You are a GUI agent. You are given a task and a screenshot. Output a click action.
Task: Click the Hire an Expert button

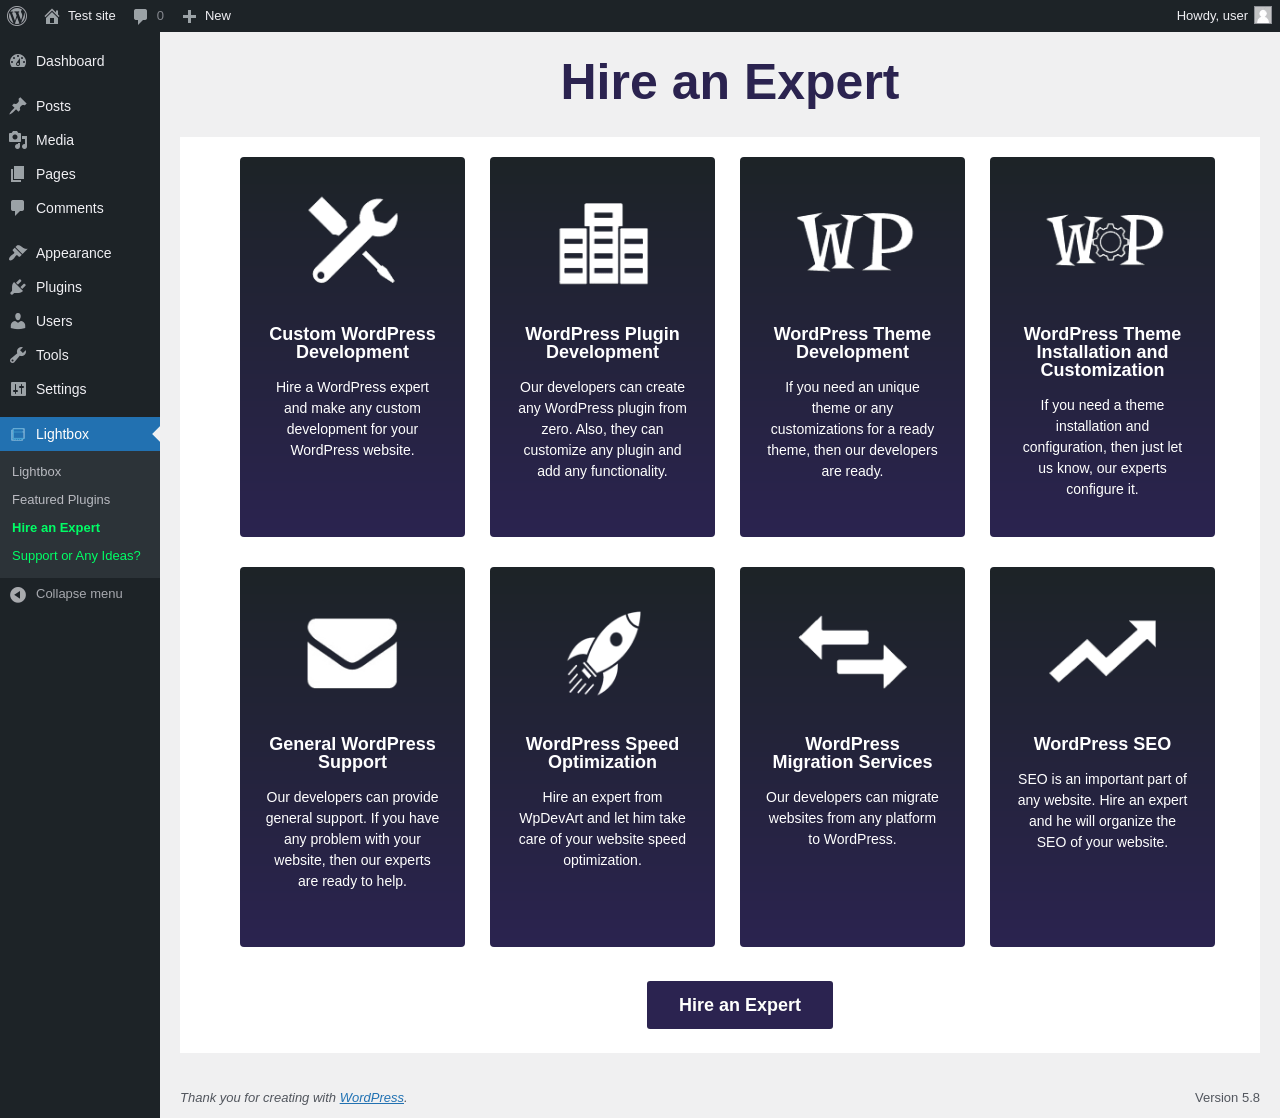point(740,1005)
